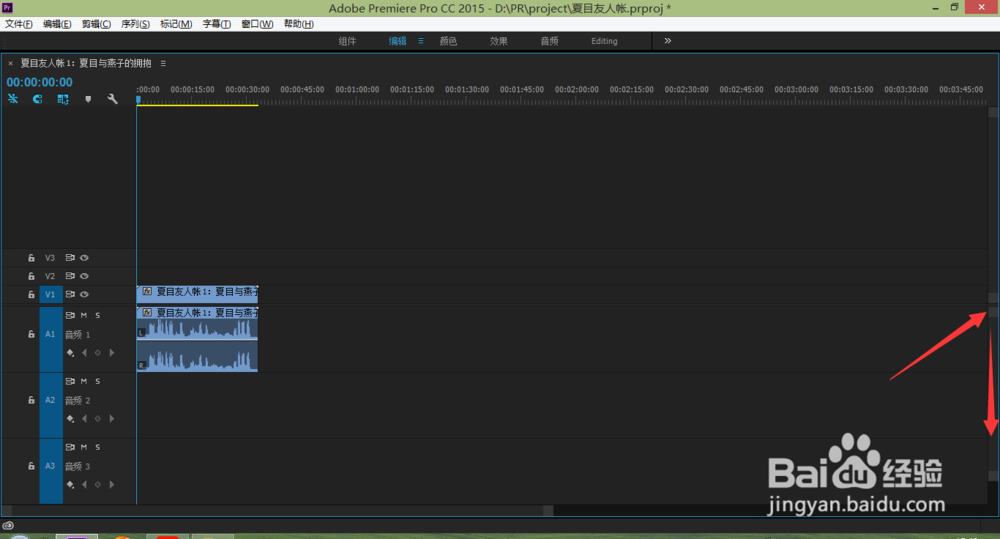Open the 字幕(T) menu
The width and height of the screenshot is (1000, 539).
[x=217, y=24]
